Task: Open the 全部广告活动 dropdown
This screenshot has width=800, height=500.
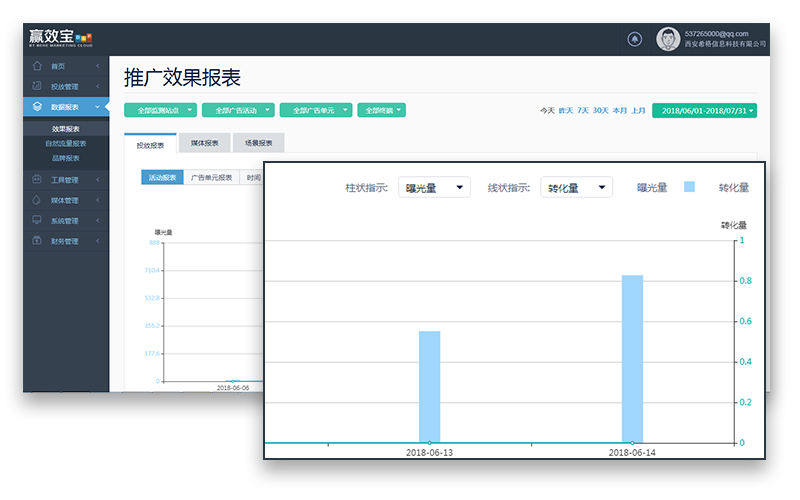Action: [237, 110]
